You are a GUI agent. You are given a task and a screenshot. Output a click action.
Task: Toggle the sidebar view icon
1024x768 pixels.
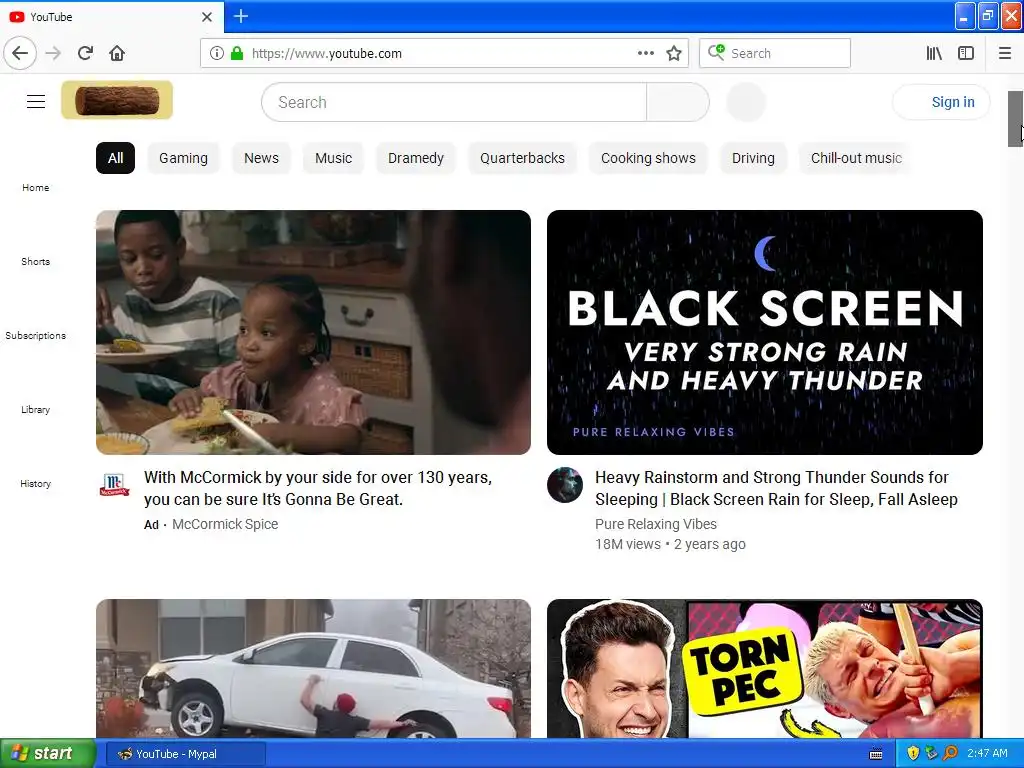pos(966,53)
